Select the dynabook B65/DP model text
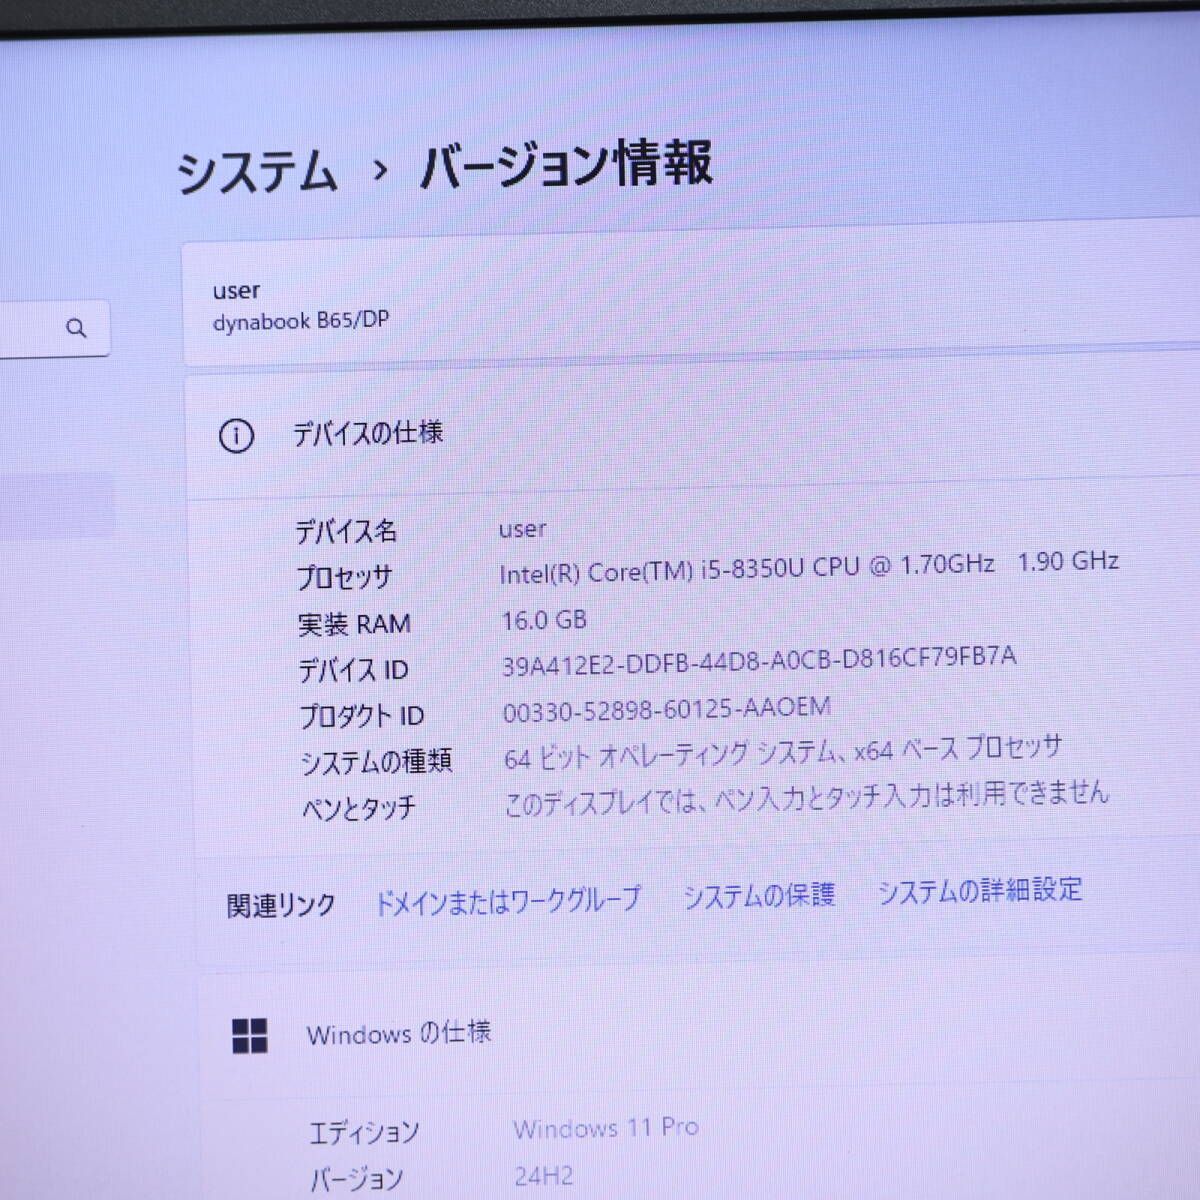This screenshot has height=1200, width=1200. pyautogui.click(x=301, y=322)
